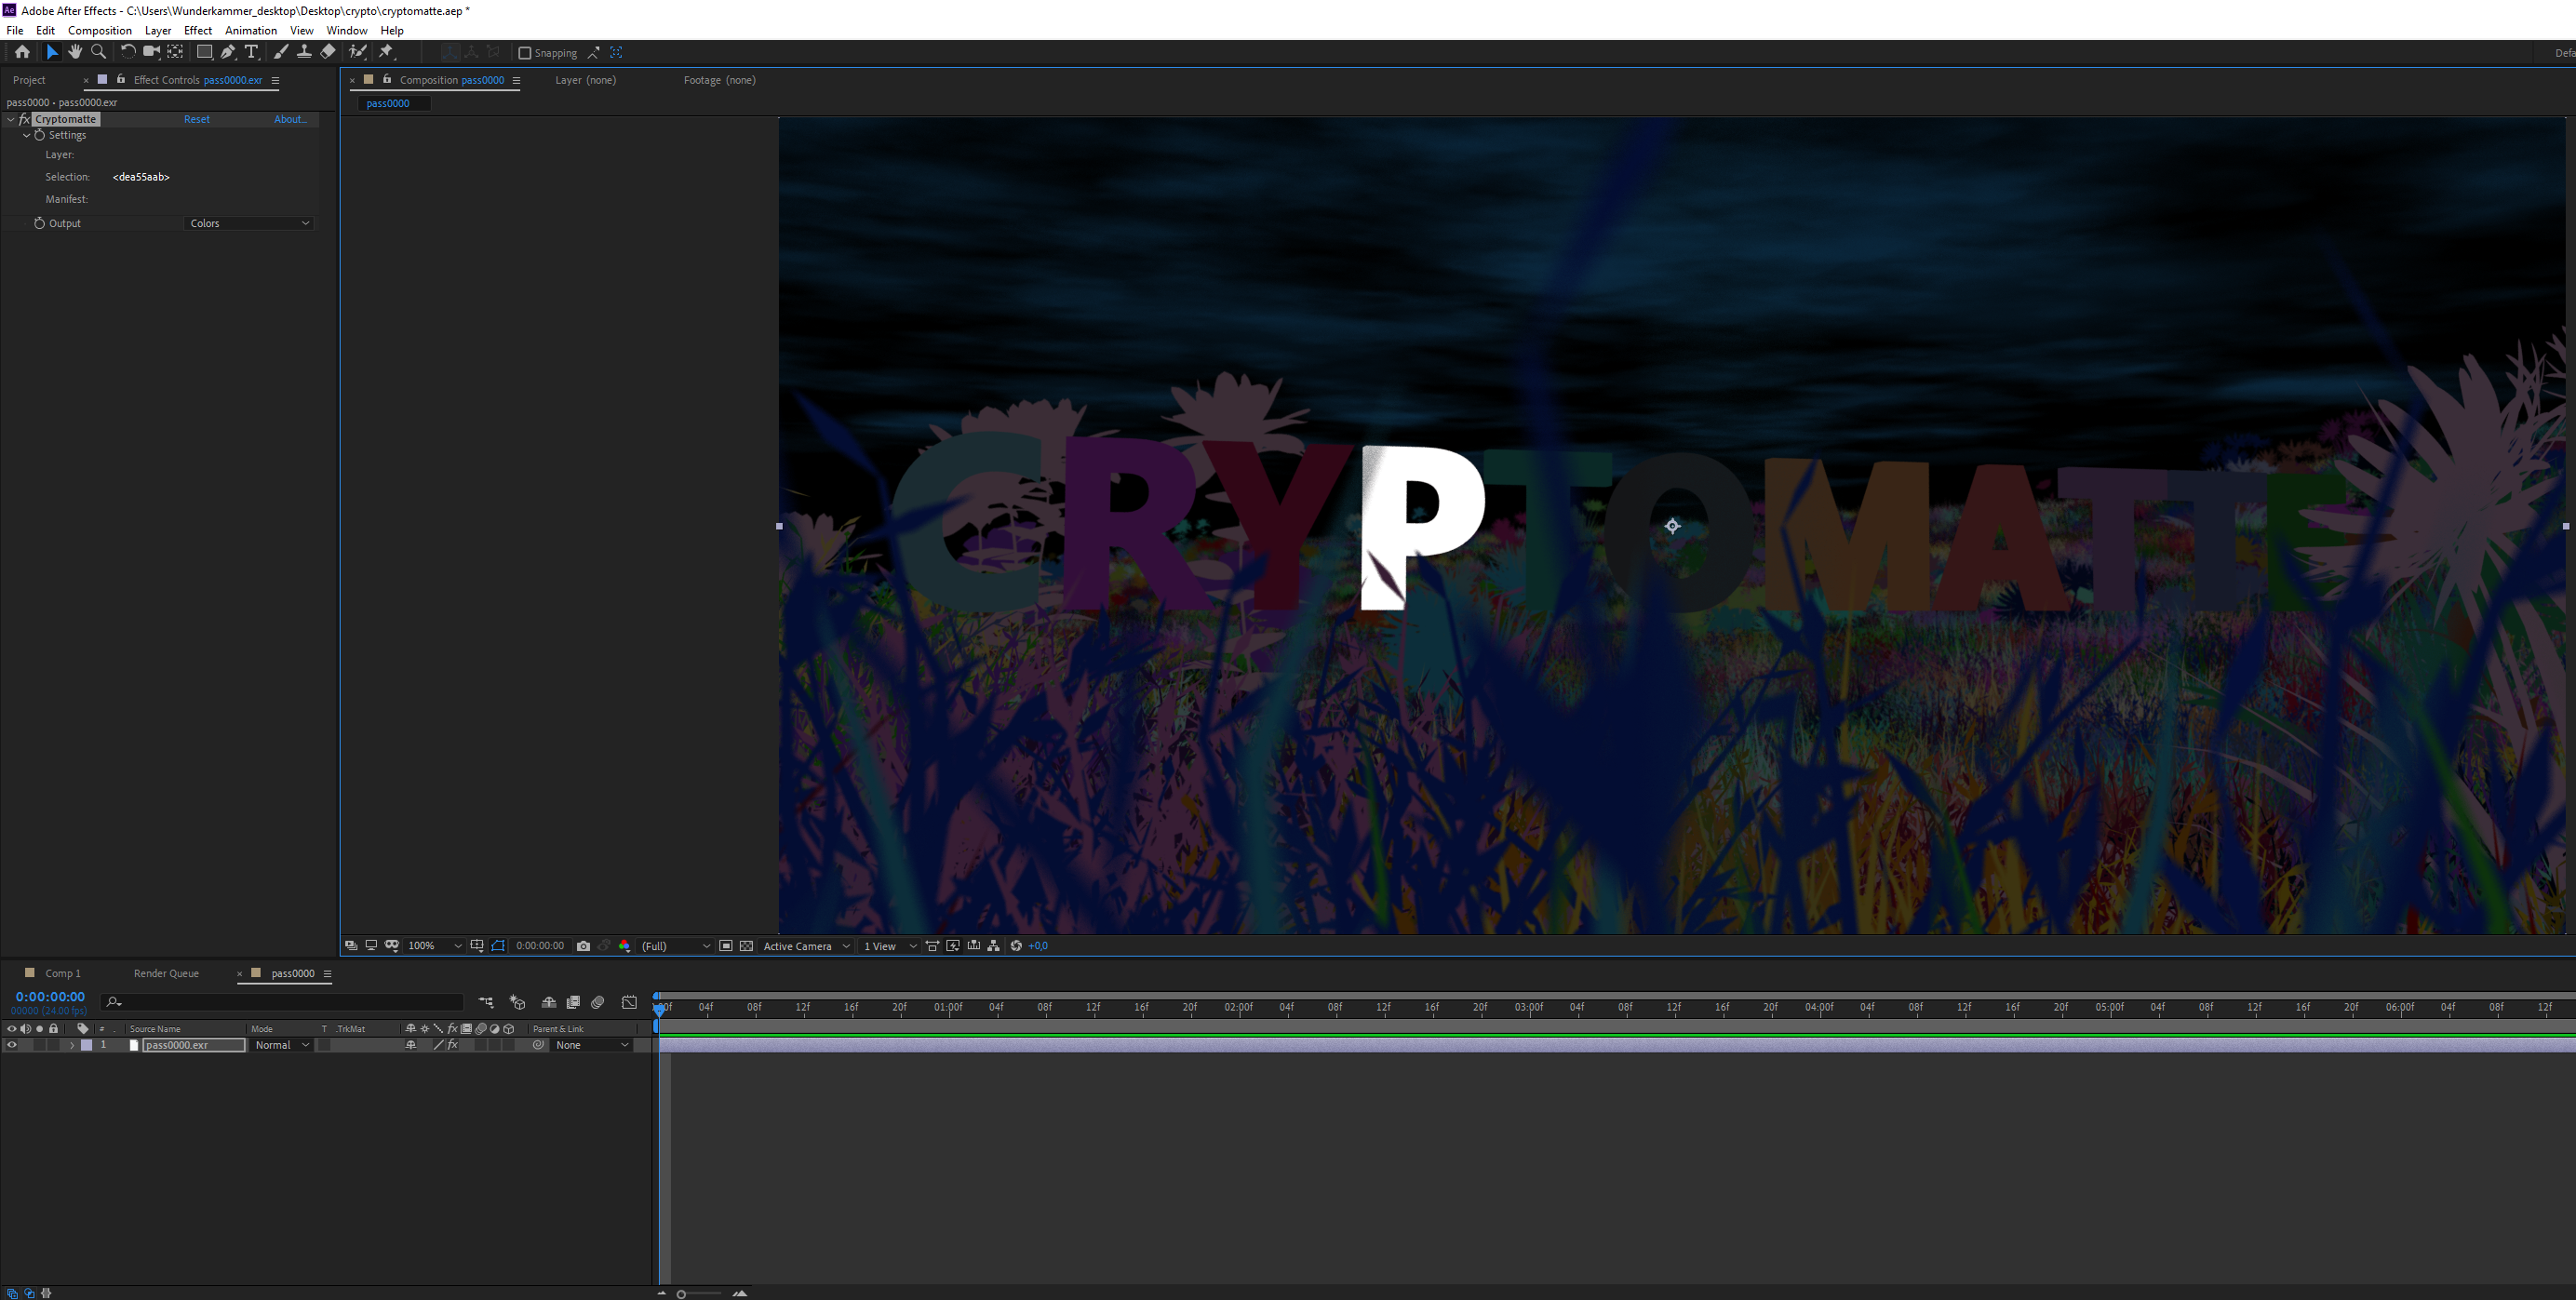
Task: Select the Horizontal Type tool
Action: point(251,52)
